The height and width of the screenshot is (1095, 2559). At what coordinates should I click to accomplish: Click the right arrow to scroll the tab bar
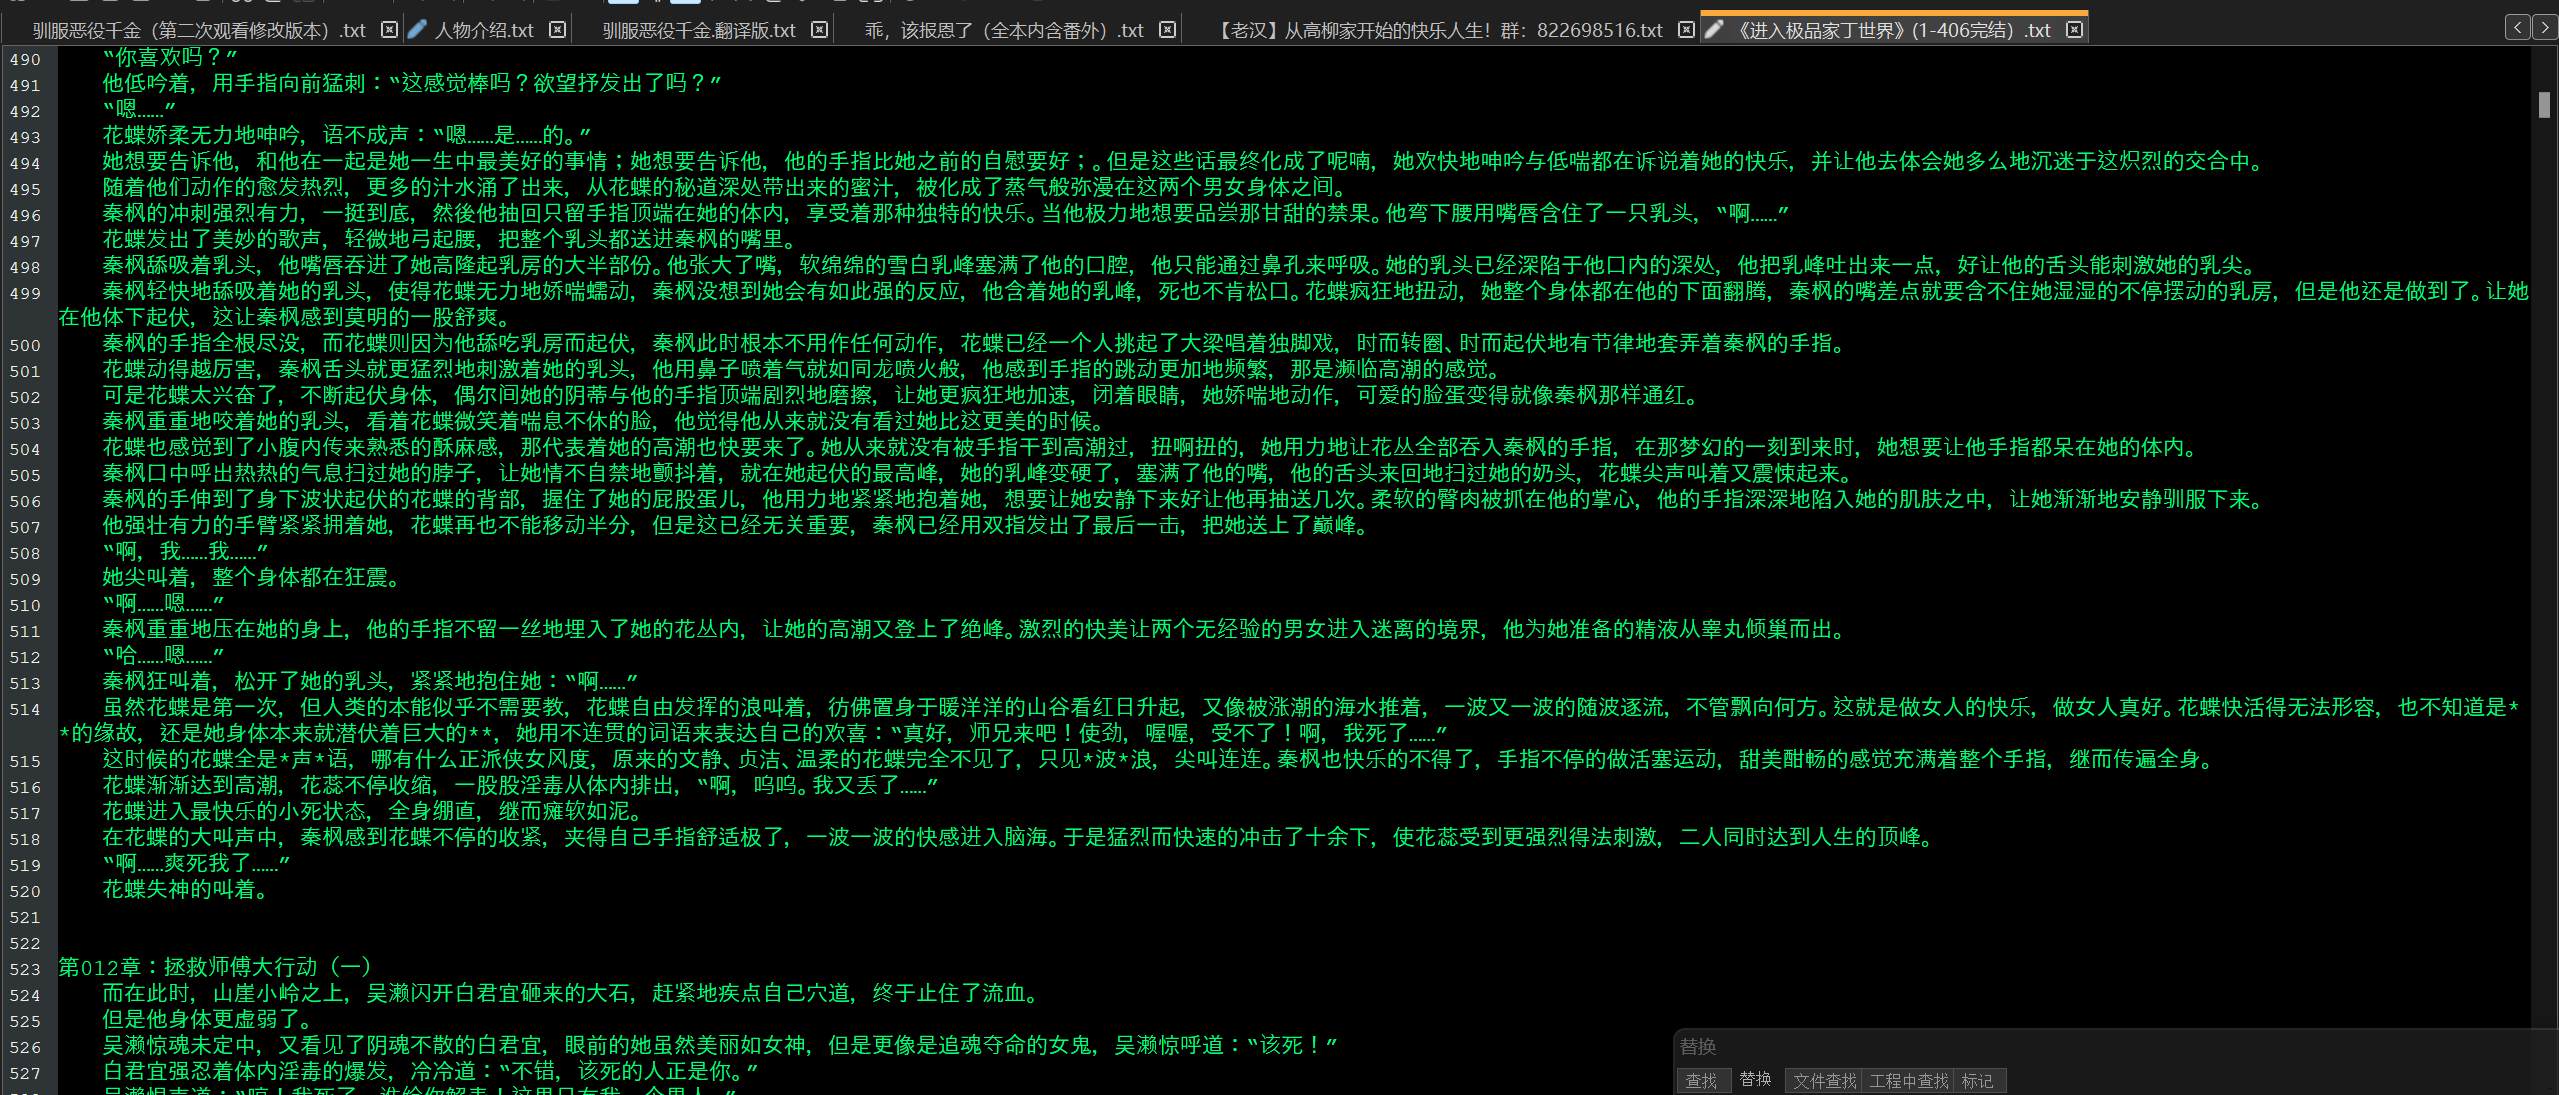pos(2546,29)
